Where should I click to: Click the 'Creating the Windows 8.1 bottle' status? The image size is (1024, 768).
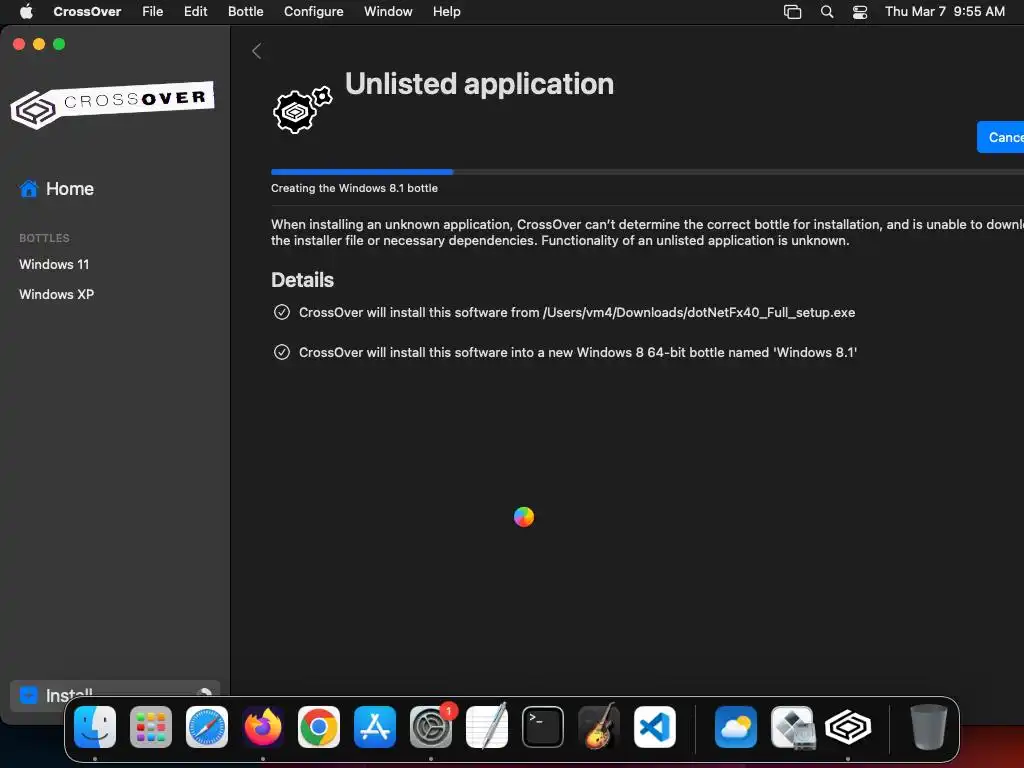(x=354, y=188)
